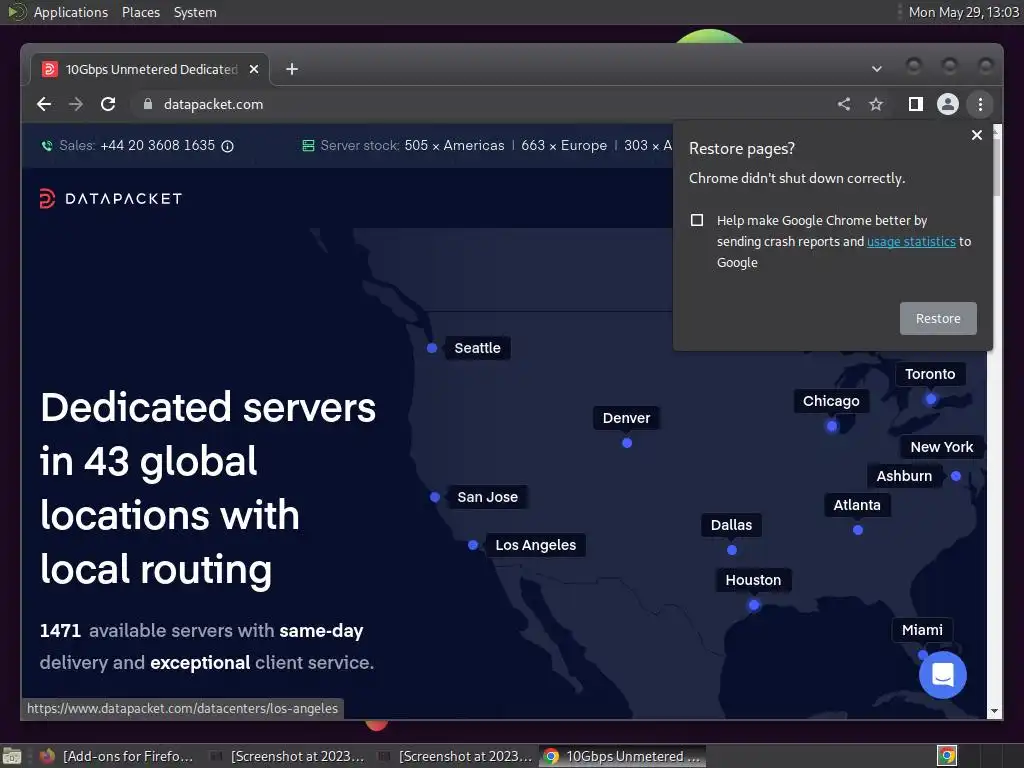Open a new tab with the plus button
Image resolution: width=1024 pixels, height=768 pixels.
tap(292, 69)
